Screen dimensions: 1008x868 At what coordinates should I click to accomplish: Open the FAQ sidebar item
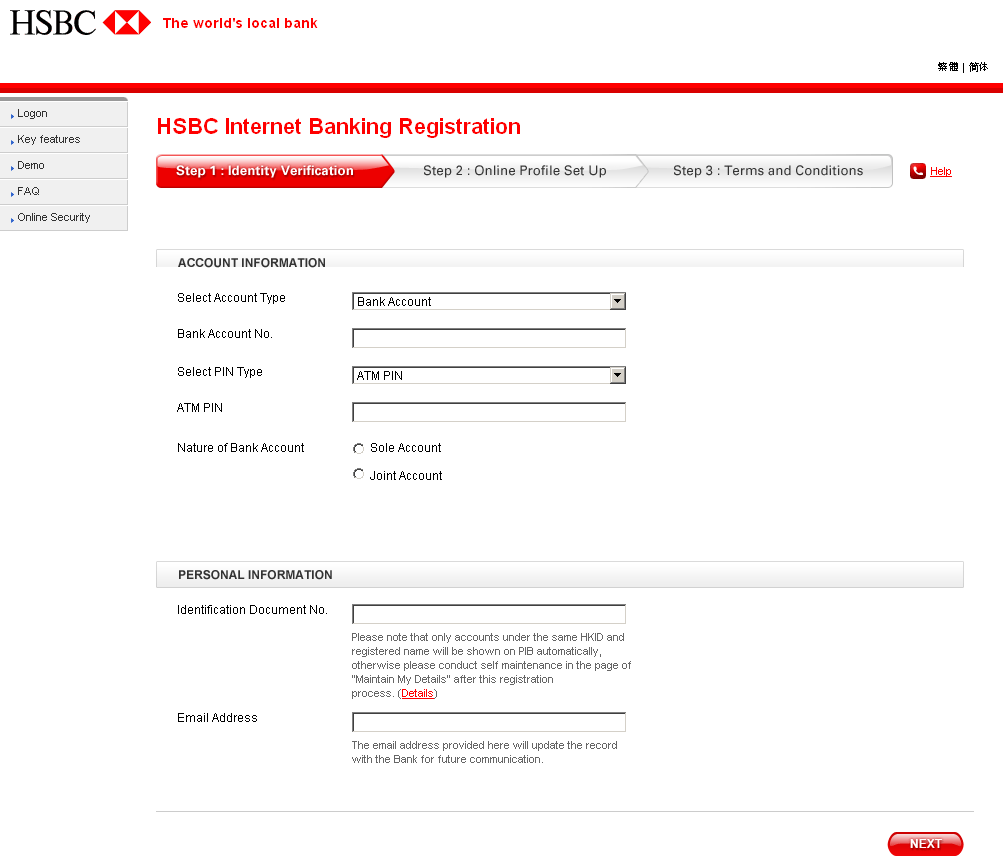click(28, 191)
